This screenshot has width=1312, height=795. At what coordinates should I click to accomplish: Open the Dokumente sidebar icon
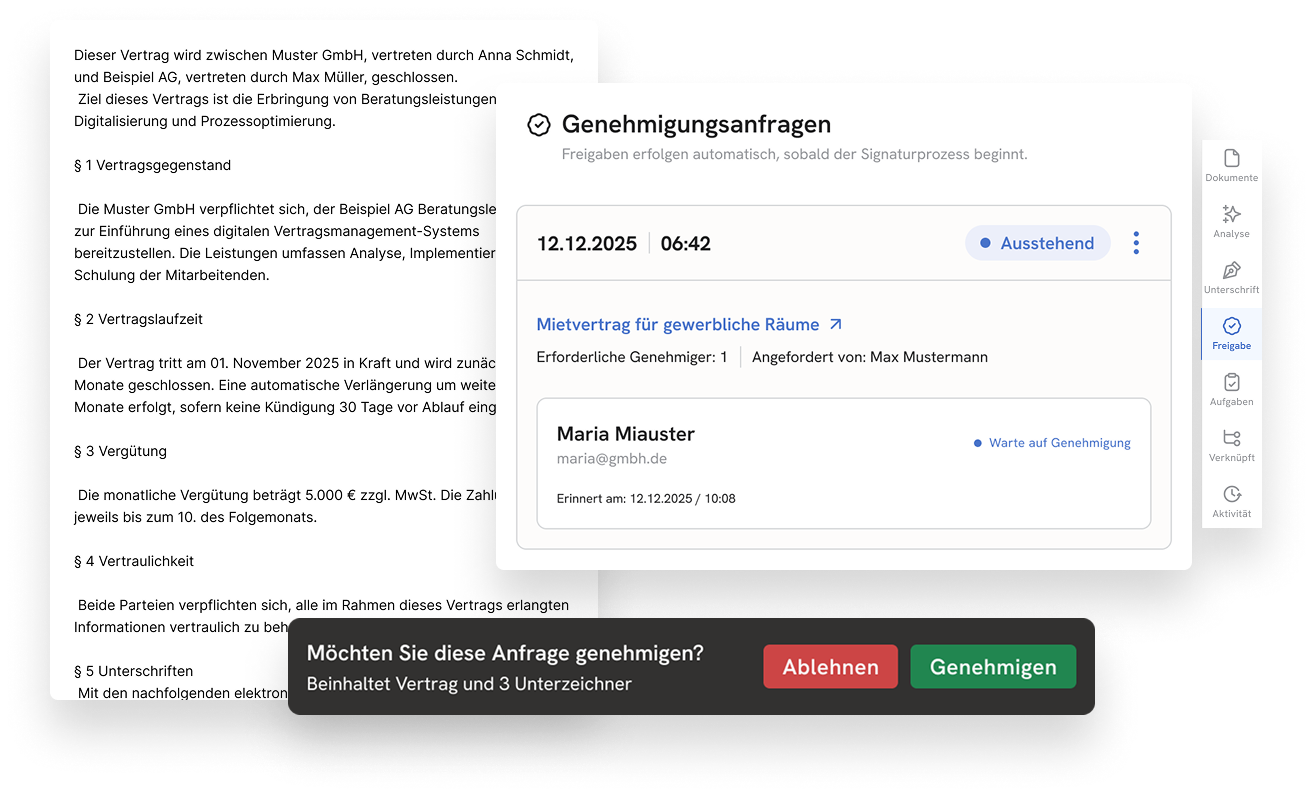(x=1231, y=159)
